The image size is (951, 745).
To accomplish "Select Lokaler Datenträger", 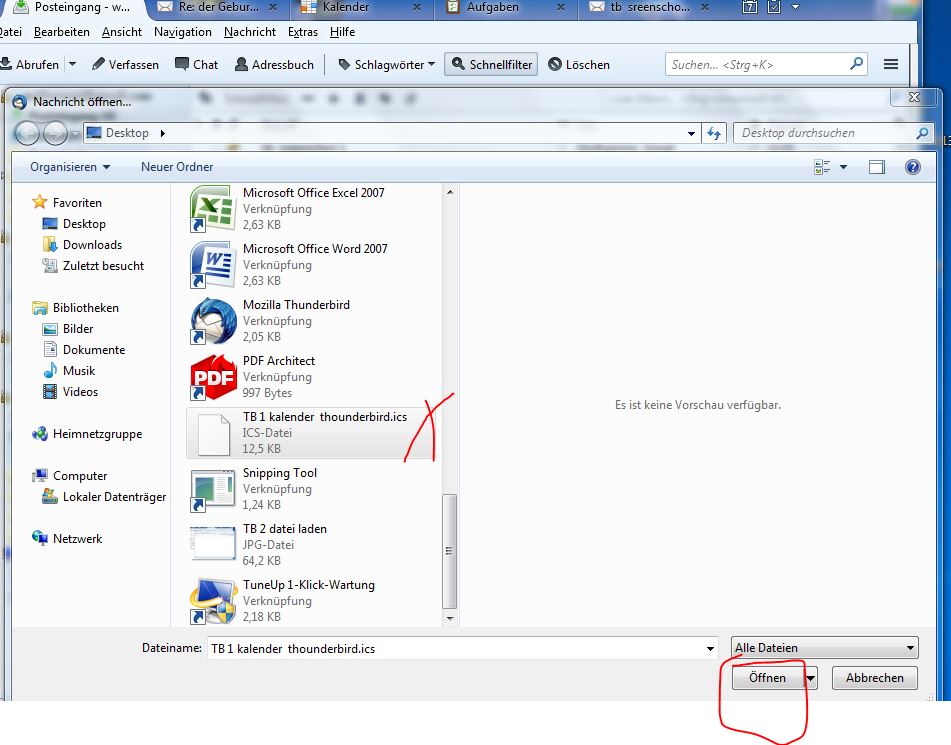I will click(x=104, y=497).
